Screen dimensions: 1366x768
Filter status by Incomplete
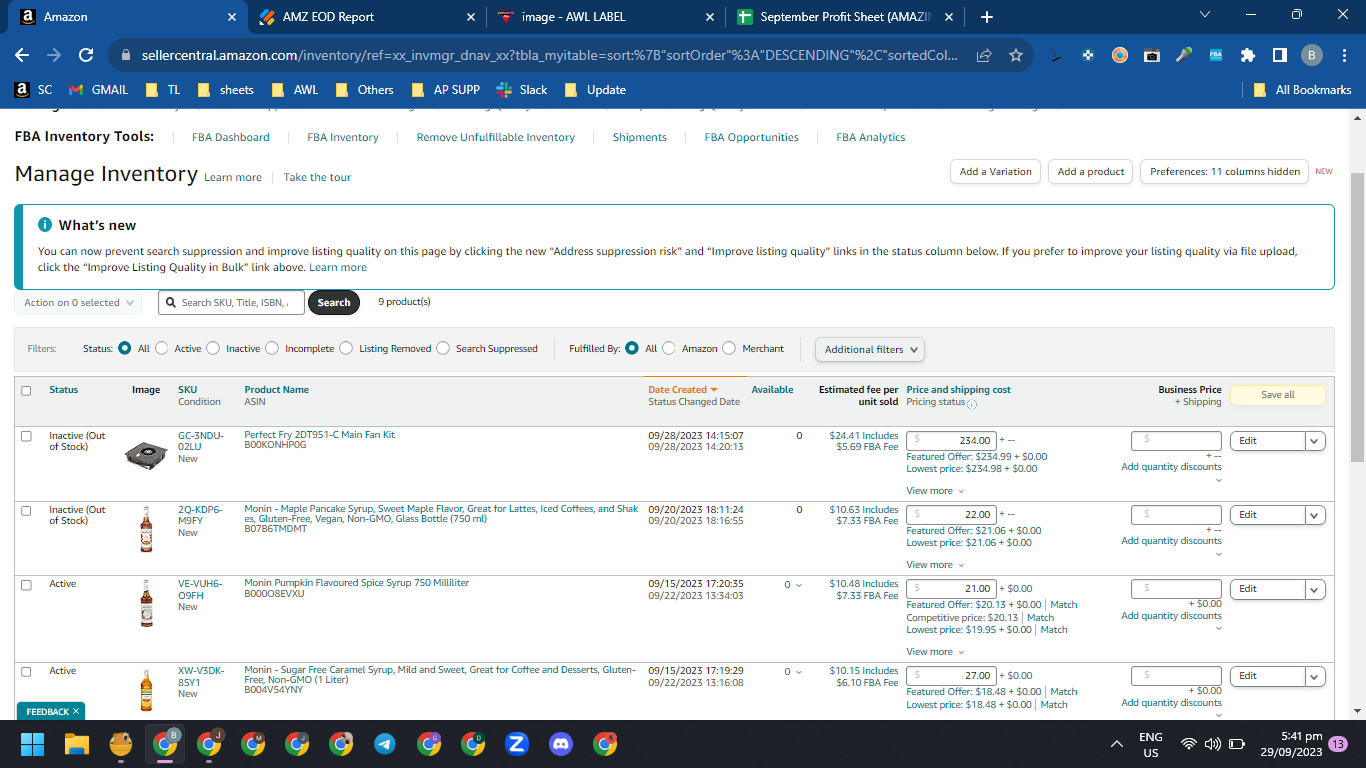click(x=273, y=348)
